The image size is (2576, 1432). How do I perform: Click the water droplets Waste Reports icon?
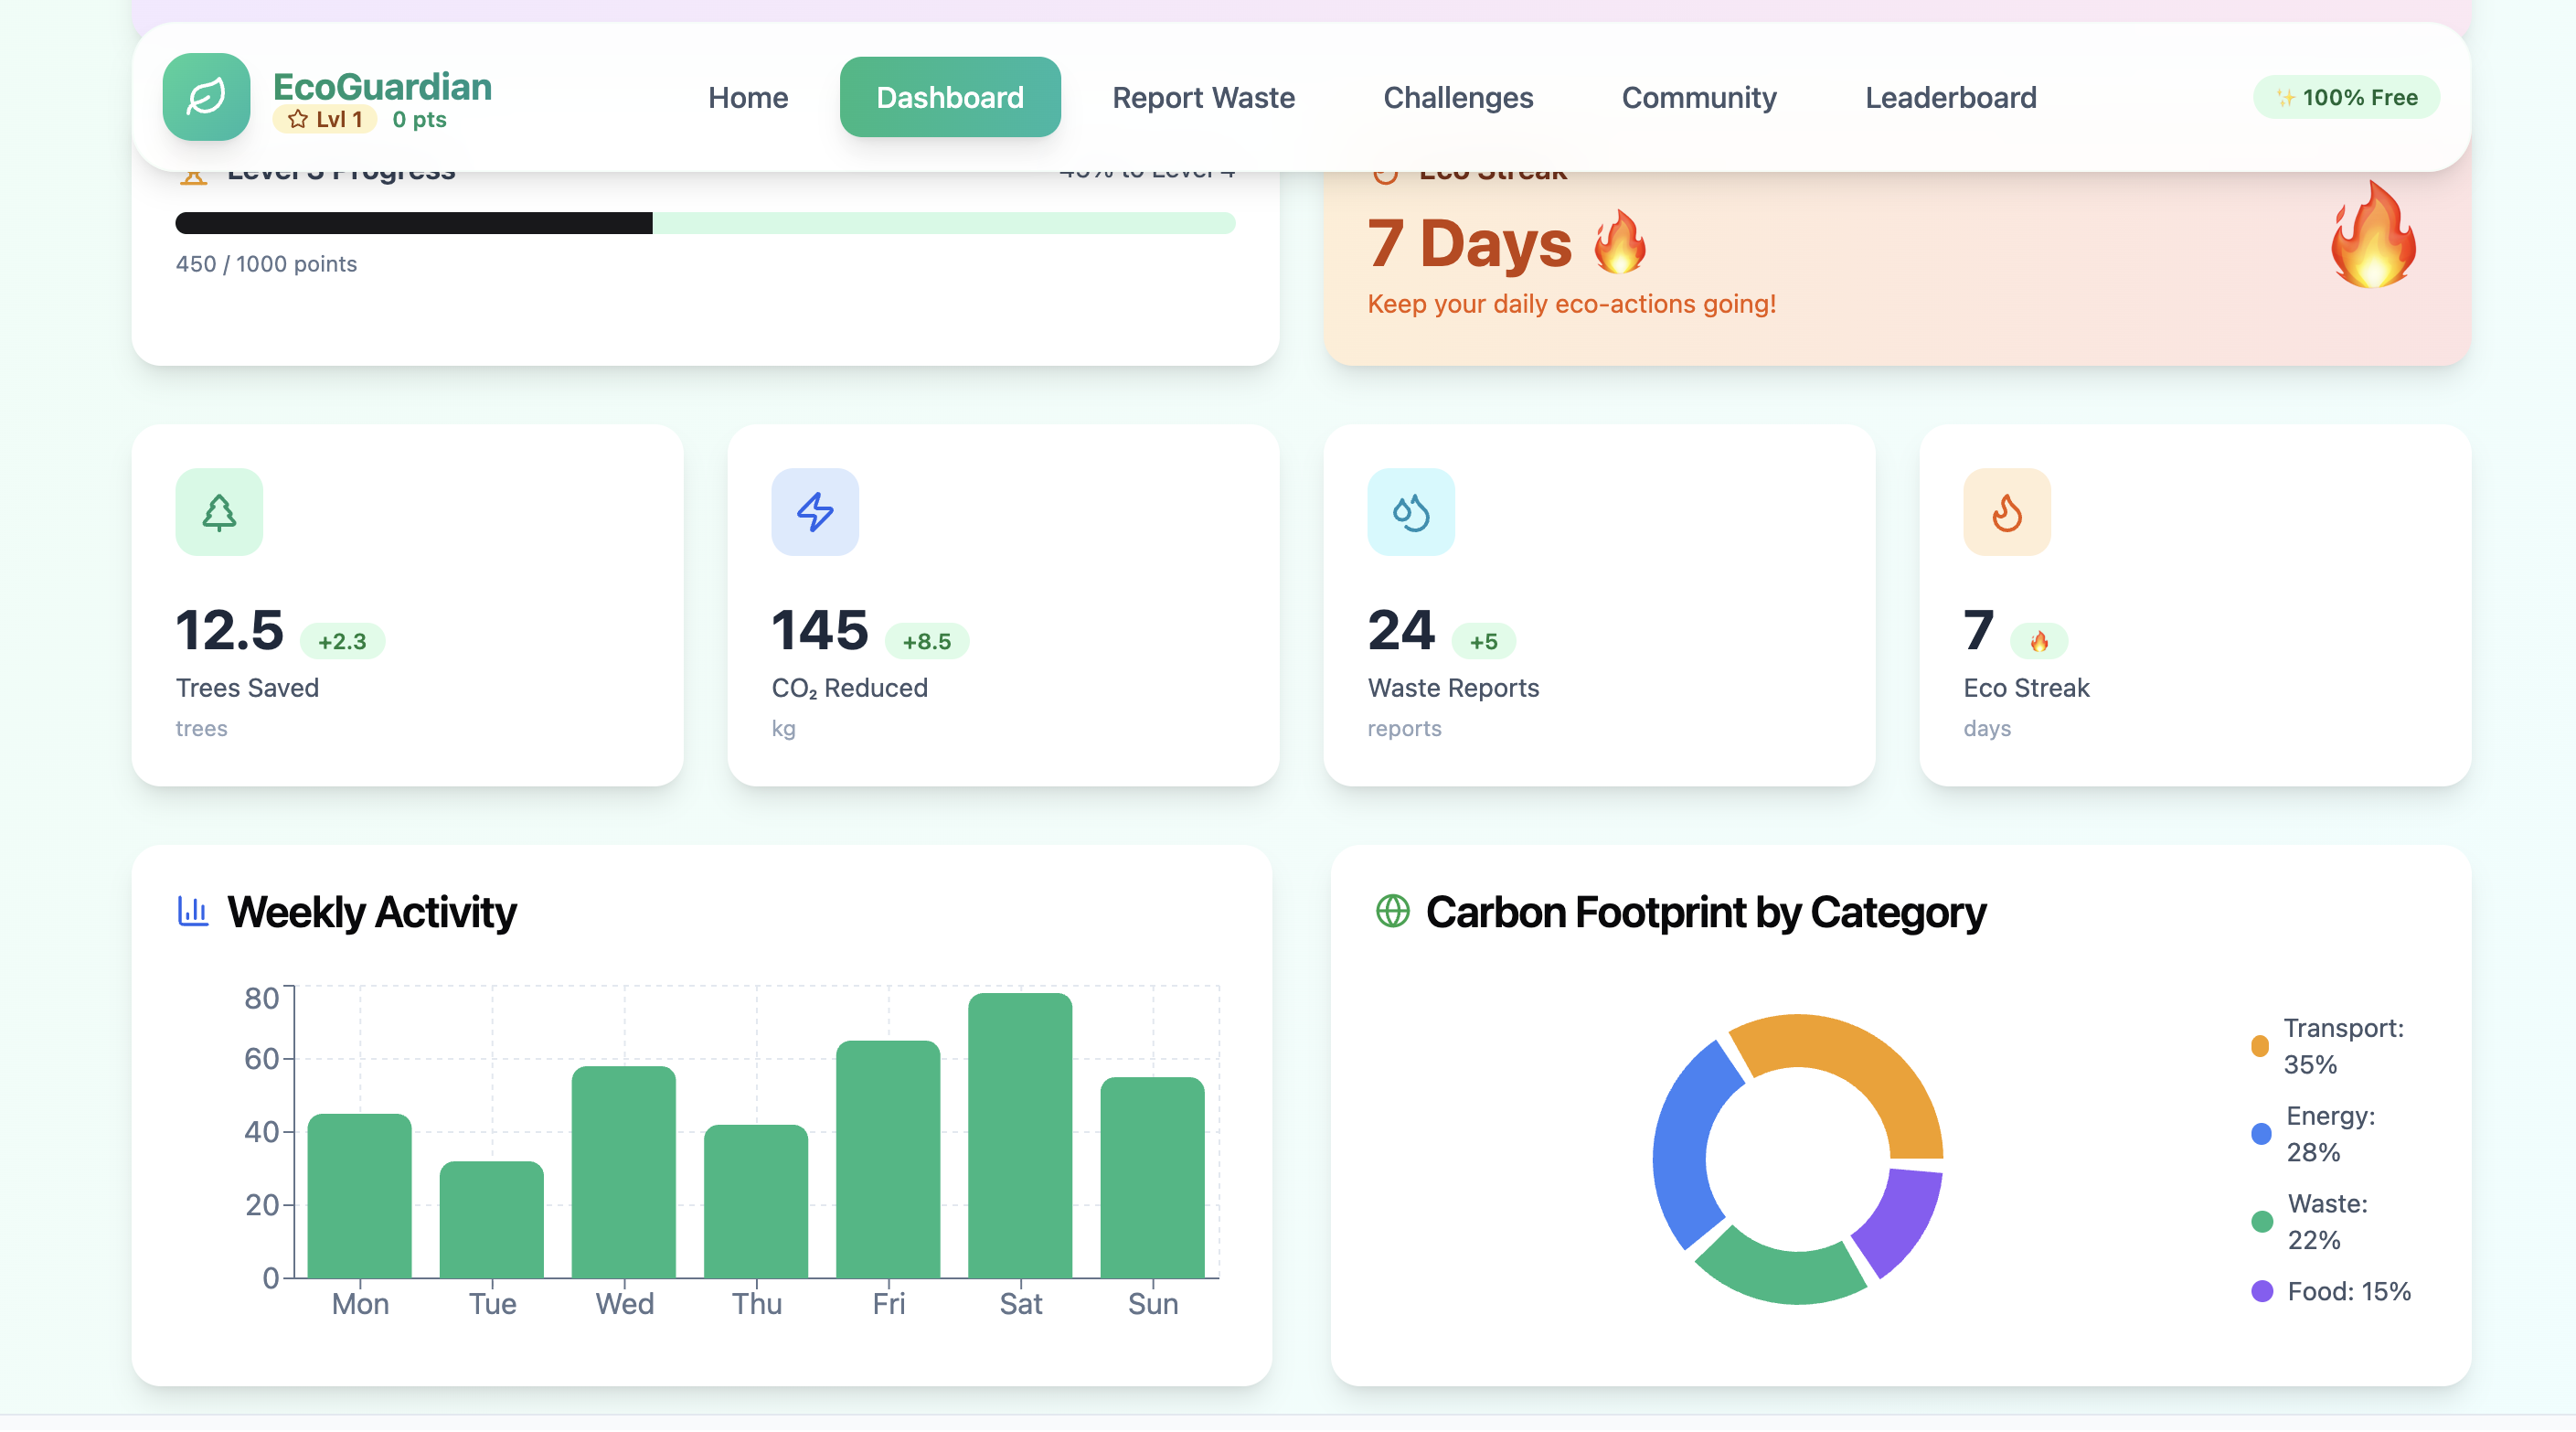[1410, 512]
